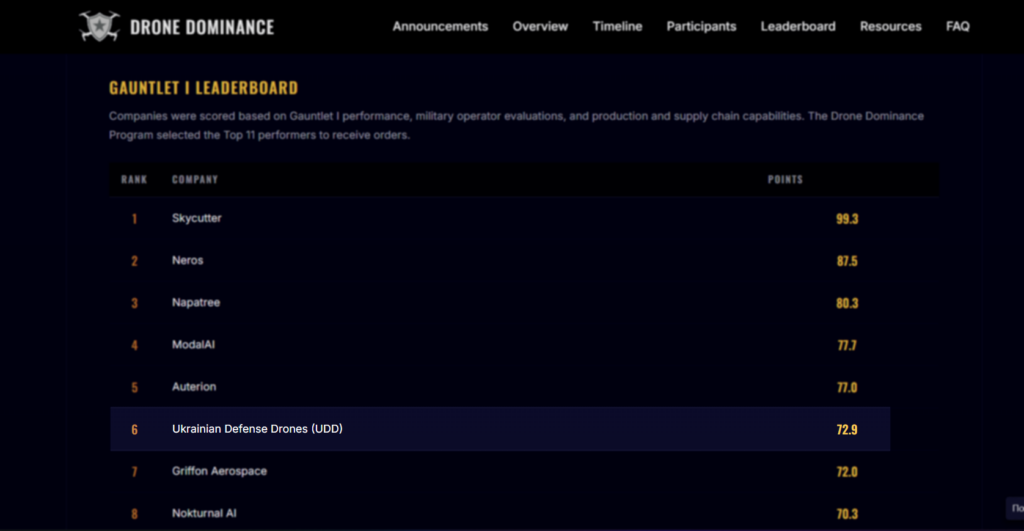Click Neros in the leaderboard

[x=187, y=260]
